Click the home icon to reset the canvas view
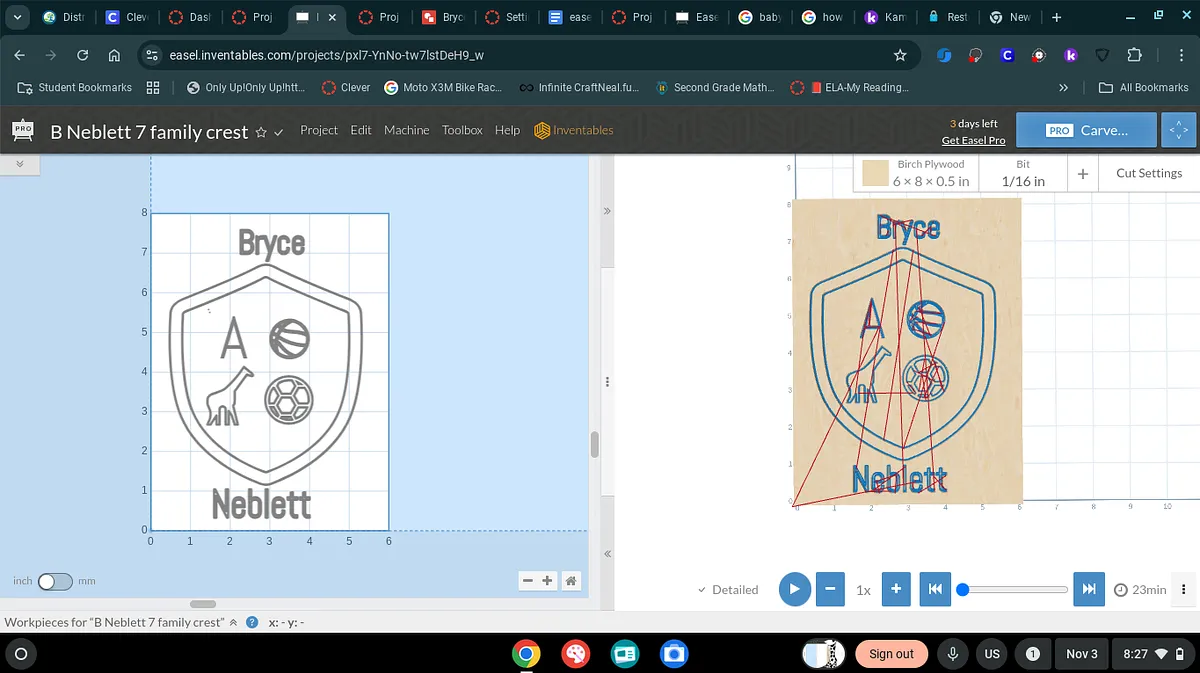Screen dimensions: 1200x673 [x=570, y=581]
